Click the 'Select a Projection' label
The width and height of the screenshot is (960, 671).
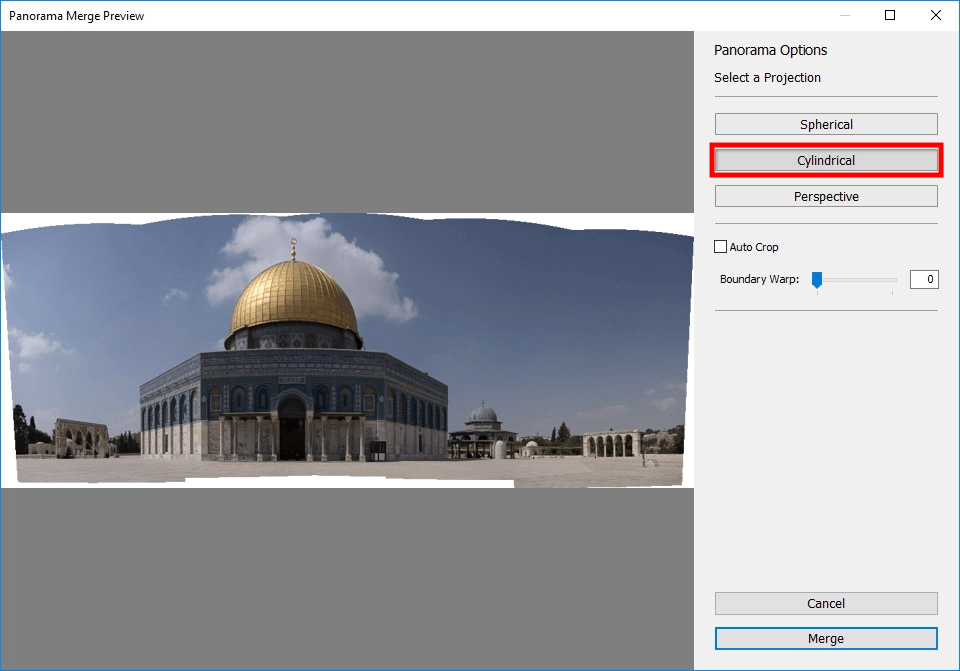767,78
